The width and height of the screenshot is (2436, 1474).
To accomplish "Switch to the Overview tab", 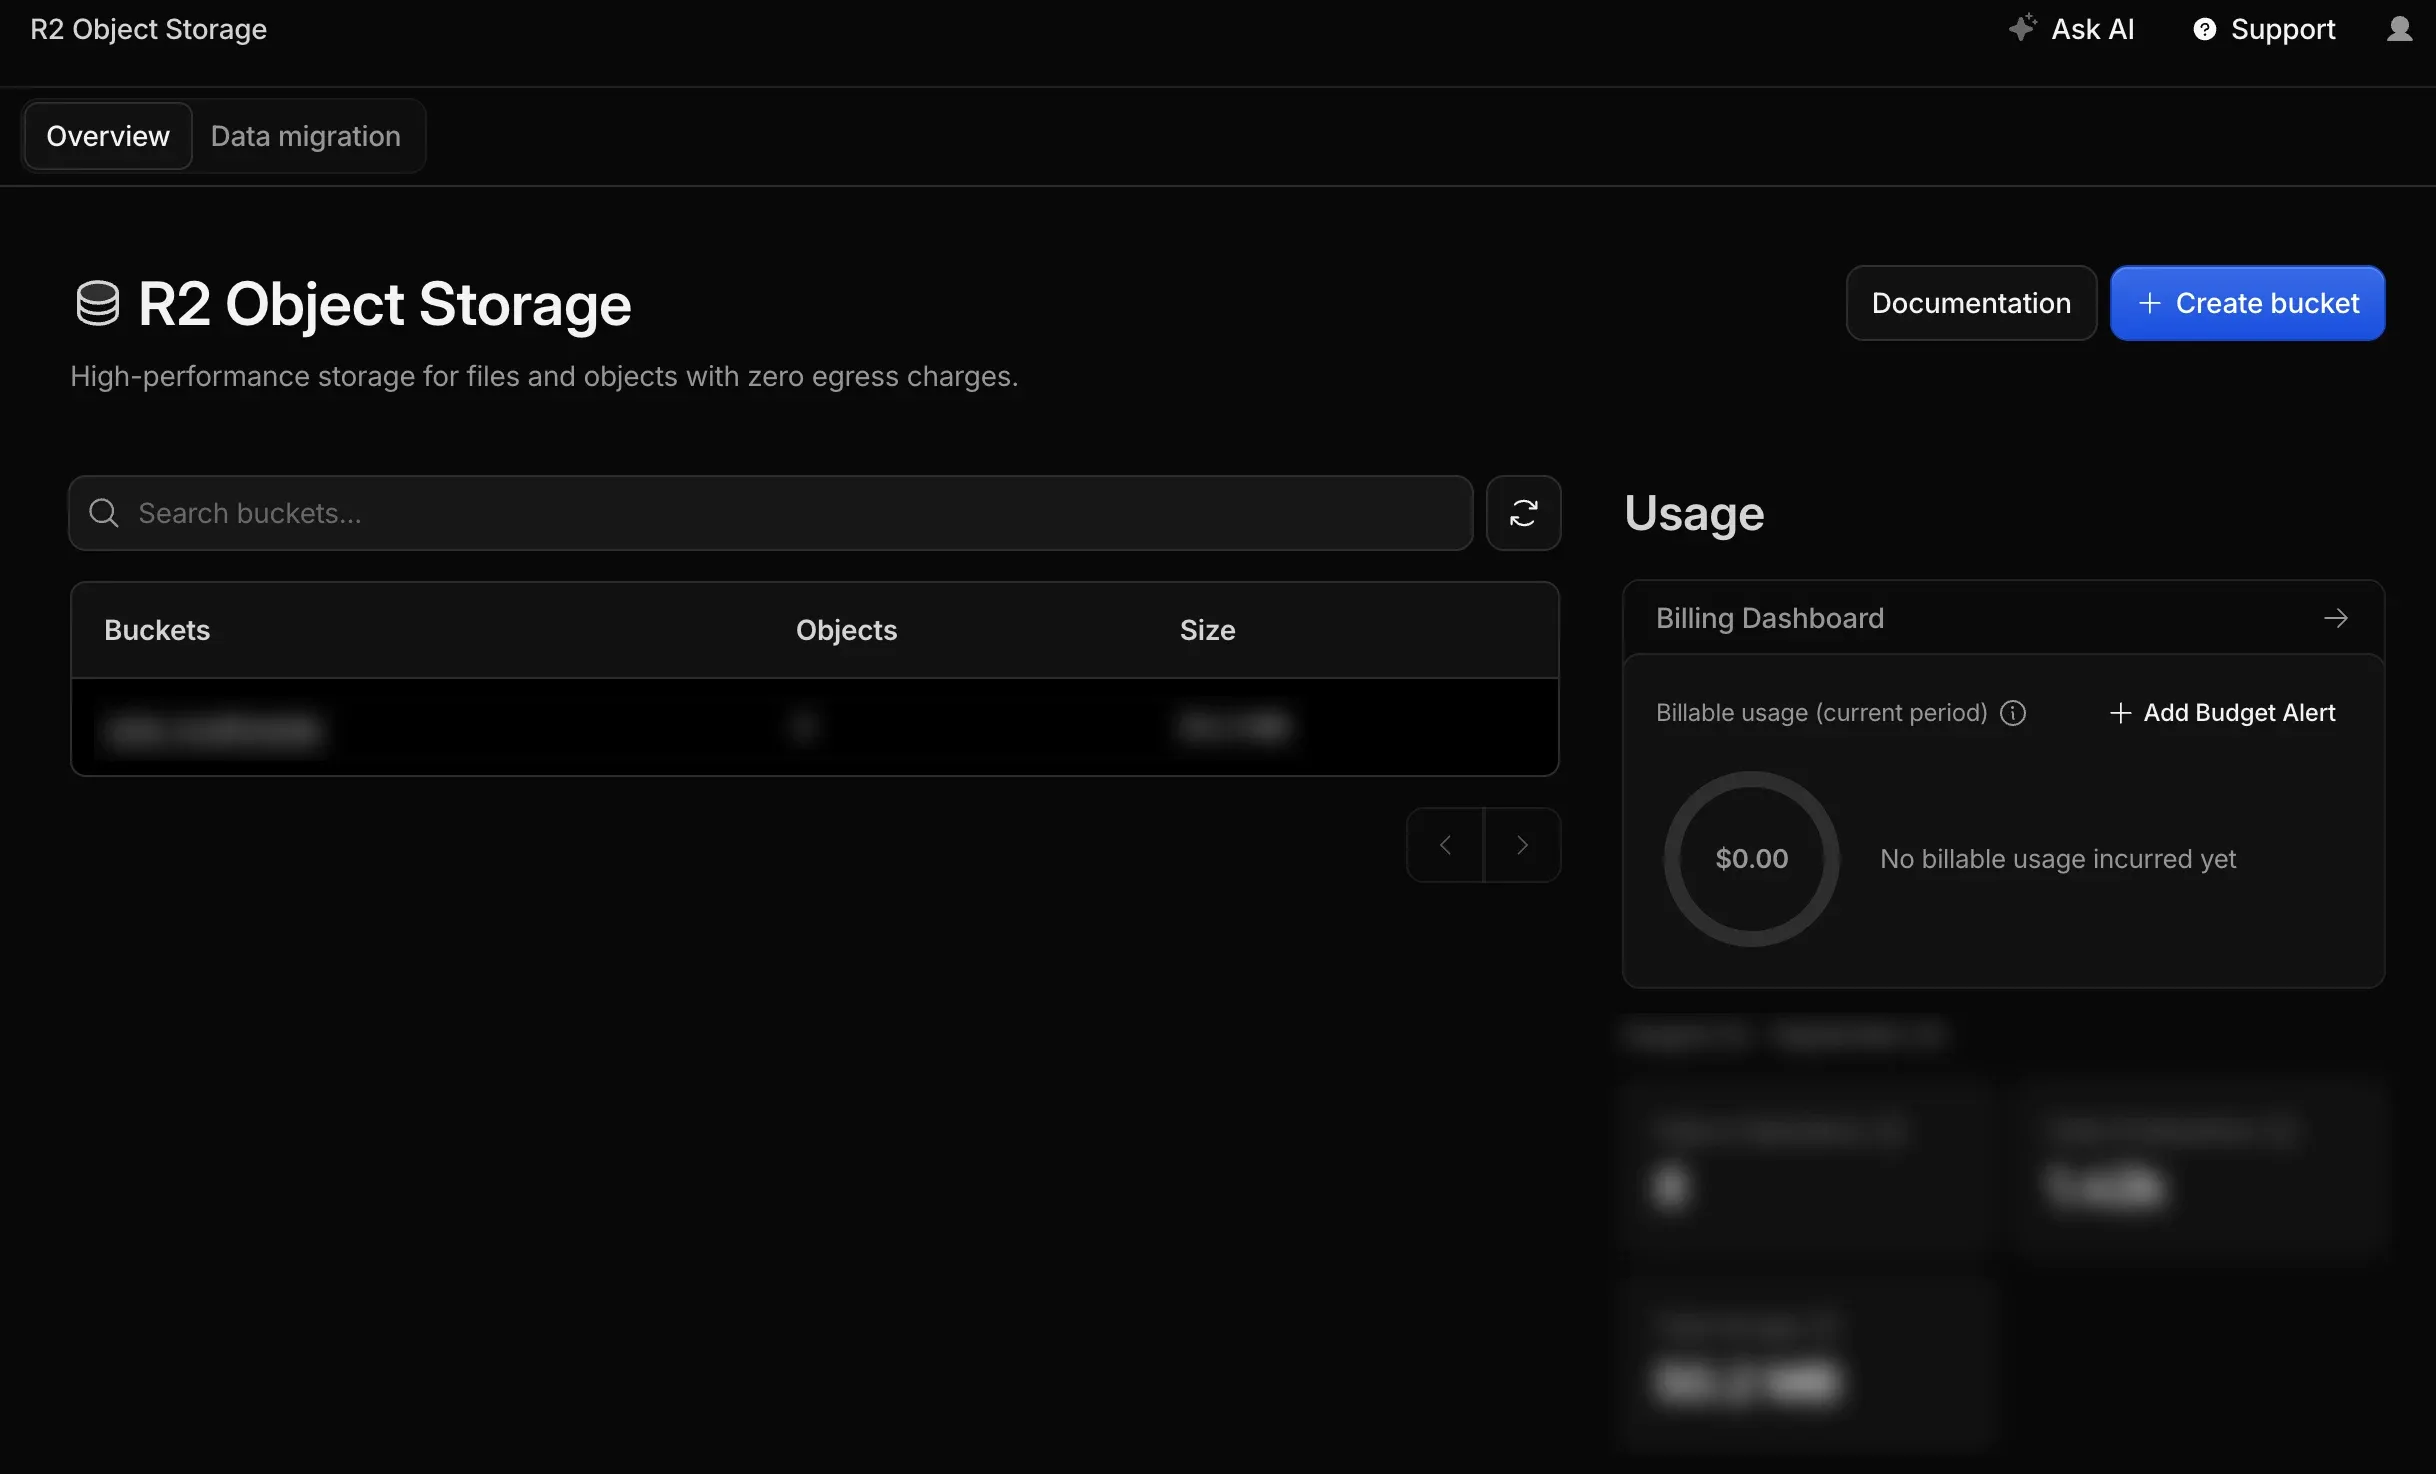I will (x=108, y=136).
